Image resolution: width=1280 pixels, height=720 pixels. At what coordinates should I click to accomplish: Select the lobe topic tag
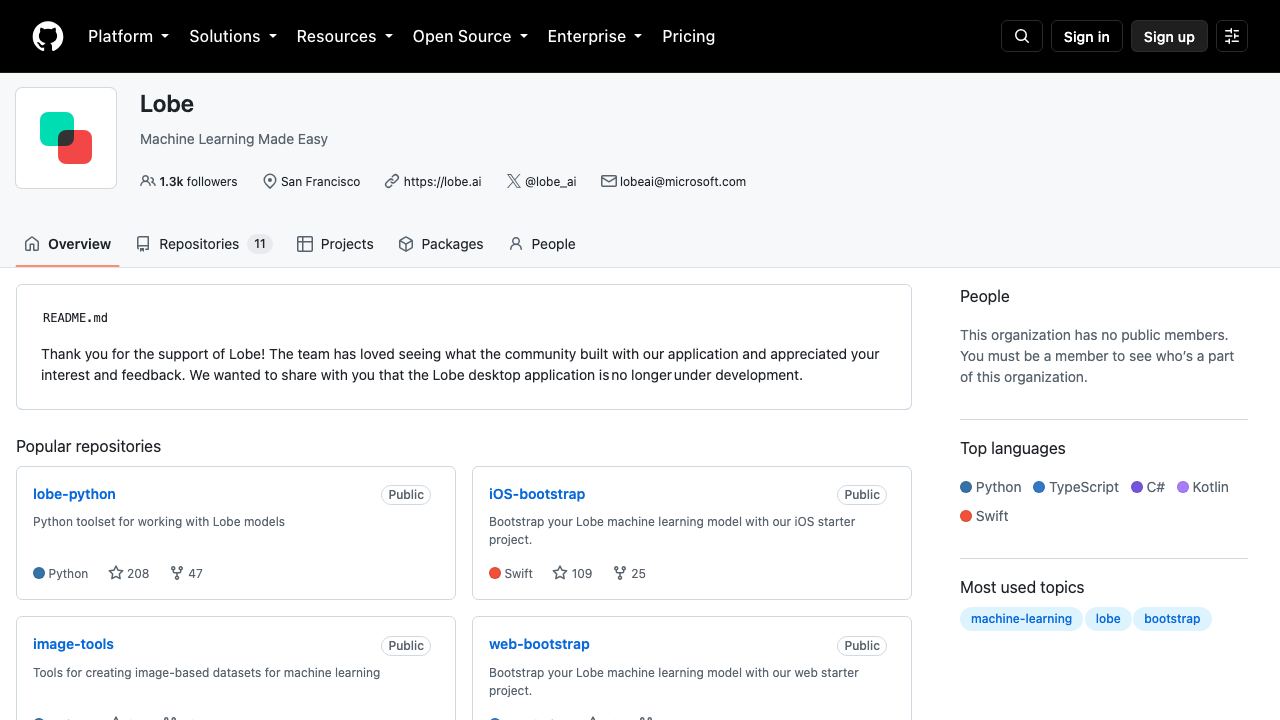click(1108, 619)
